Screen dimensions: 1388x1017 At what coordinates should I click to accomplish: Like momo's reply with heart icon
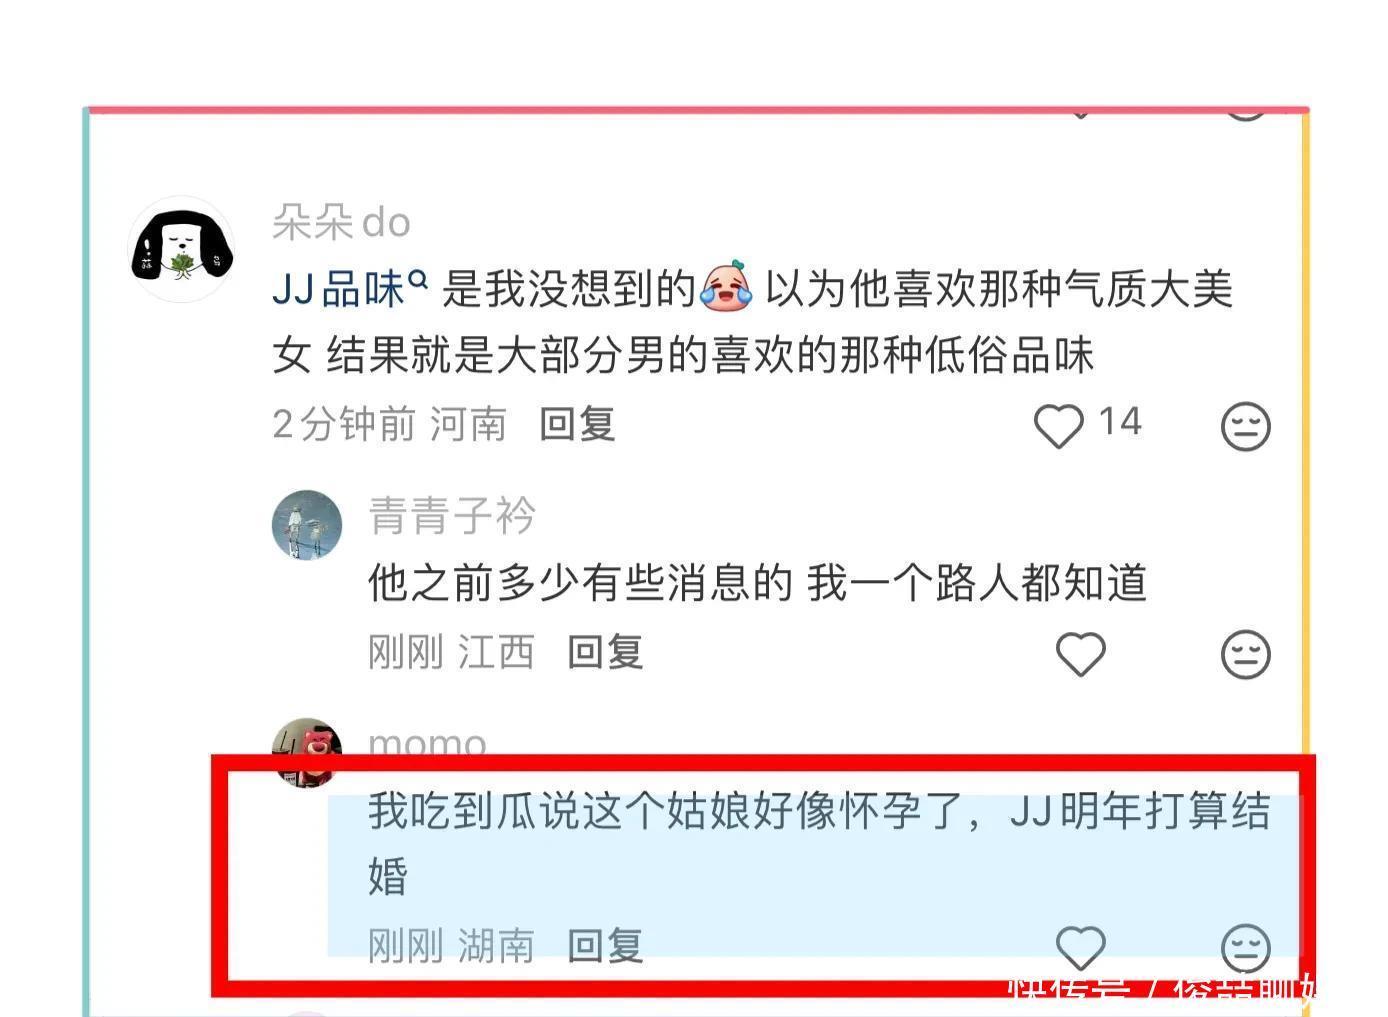(1081, 947)
